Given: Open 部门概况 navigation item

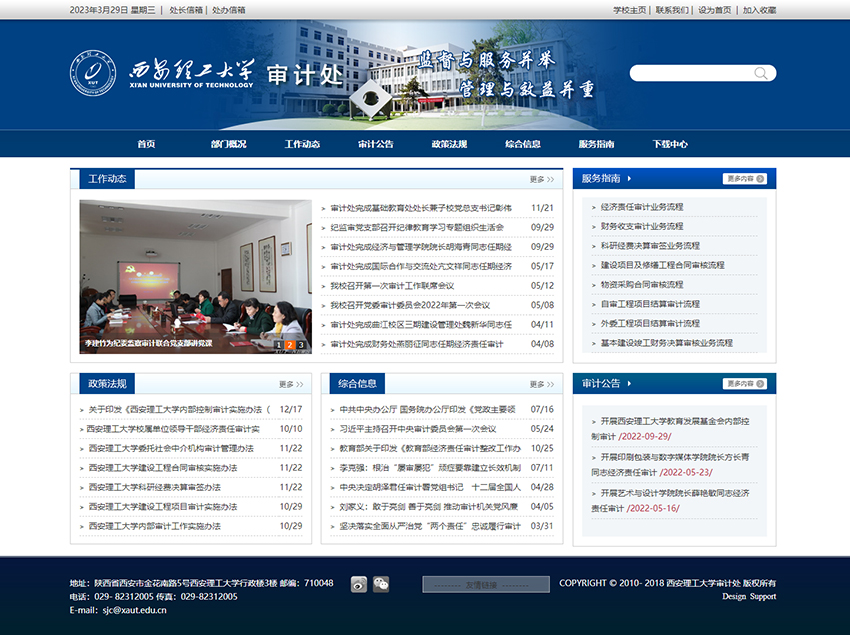Looking at the screenshot, I should click(229, 144).
